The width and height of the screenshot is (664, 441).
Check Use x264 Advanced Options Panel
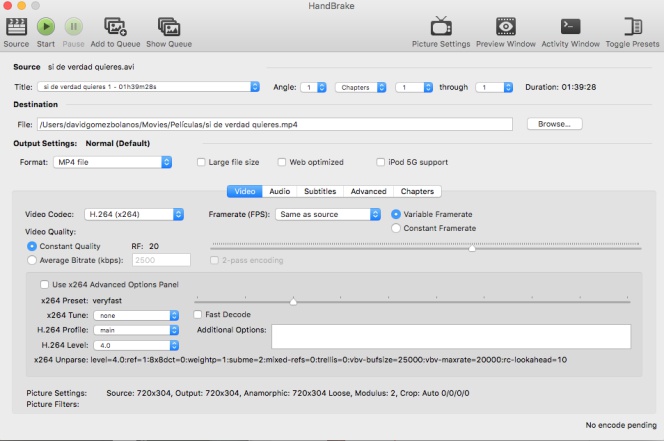(44, 284)
